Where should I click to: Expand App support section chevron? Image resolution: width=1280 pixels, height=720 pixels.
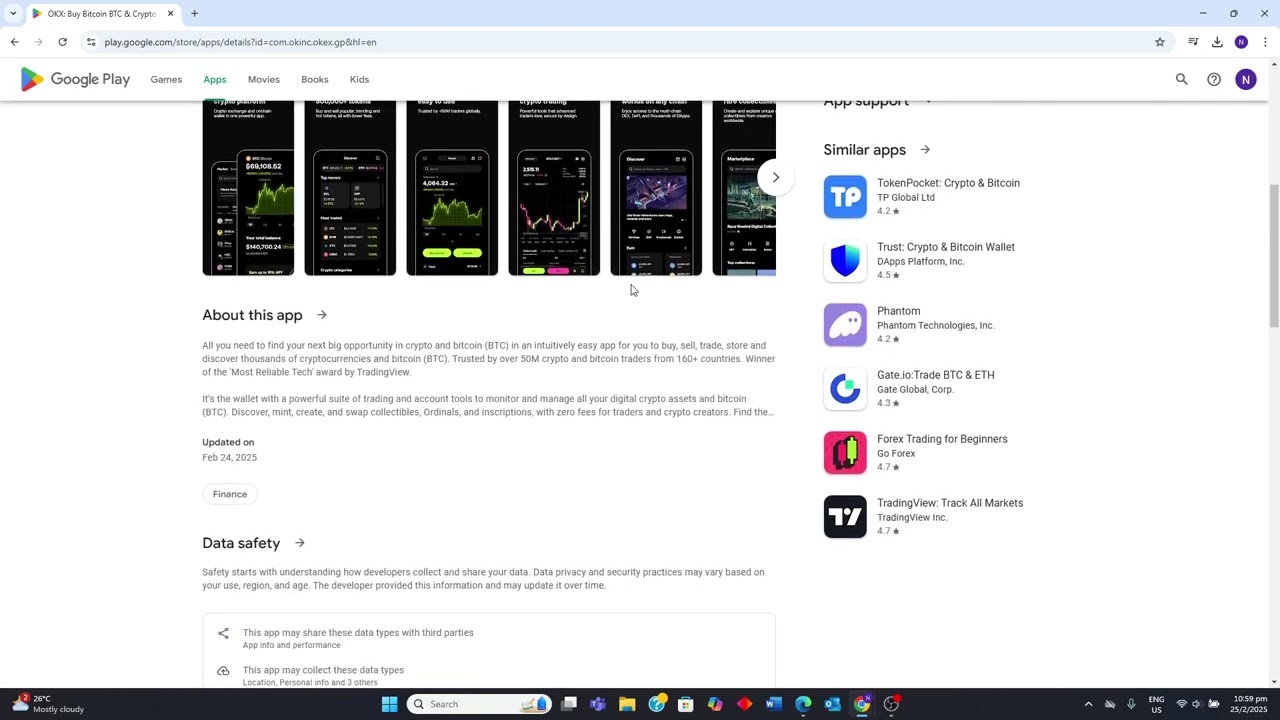click(x=928, y=101)
